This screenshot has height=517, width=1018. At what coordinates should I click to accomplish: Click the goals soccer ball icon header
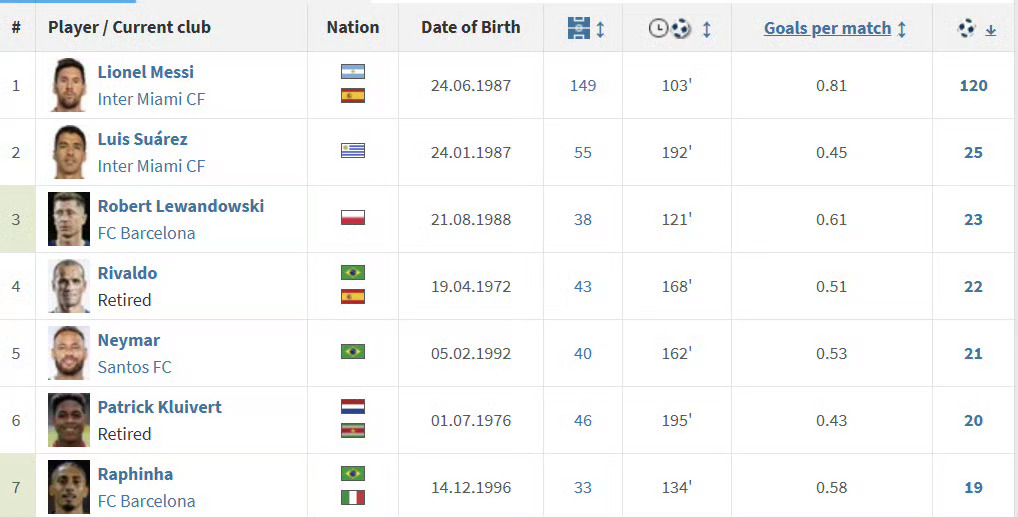click(967, 29)
